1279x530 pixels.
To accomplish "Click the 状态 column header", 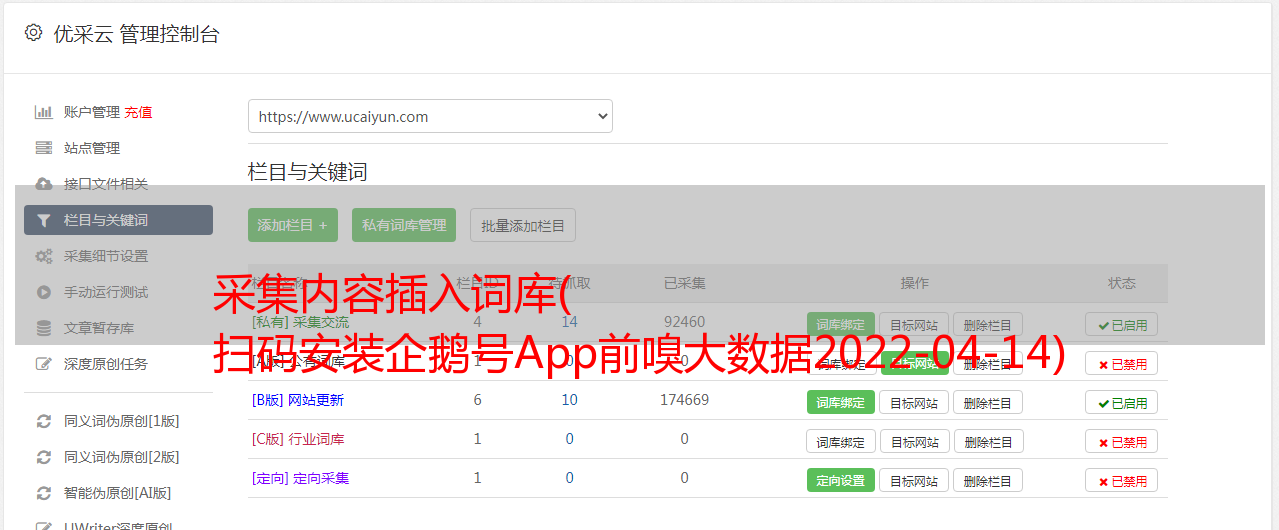I will click(x=1122, y=283).
